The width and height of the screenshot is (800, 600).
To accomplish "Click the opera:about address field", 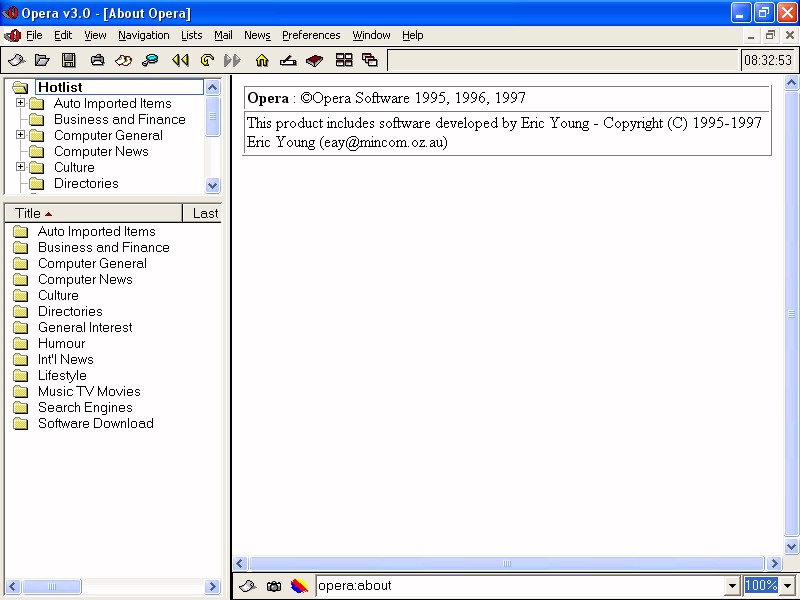I will click(520, 586).
